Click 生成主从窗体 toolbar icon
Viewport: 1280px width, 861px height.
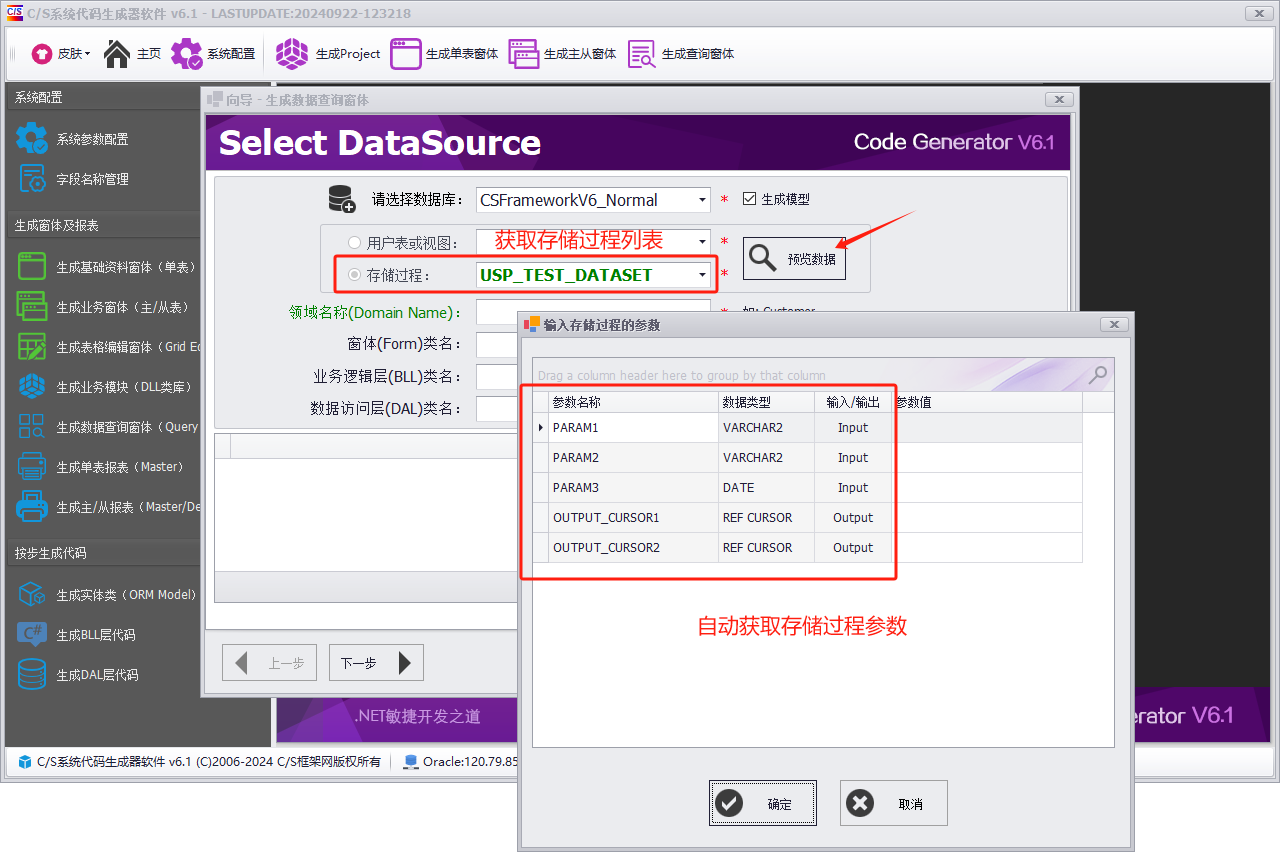click(x=524, y=54)
